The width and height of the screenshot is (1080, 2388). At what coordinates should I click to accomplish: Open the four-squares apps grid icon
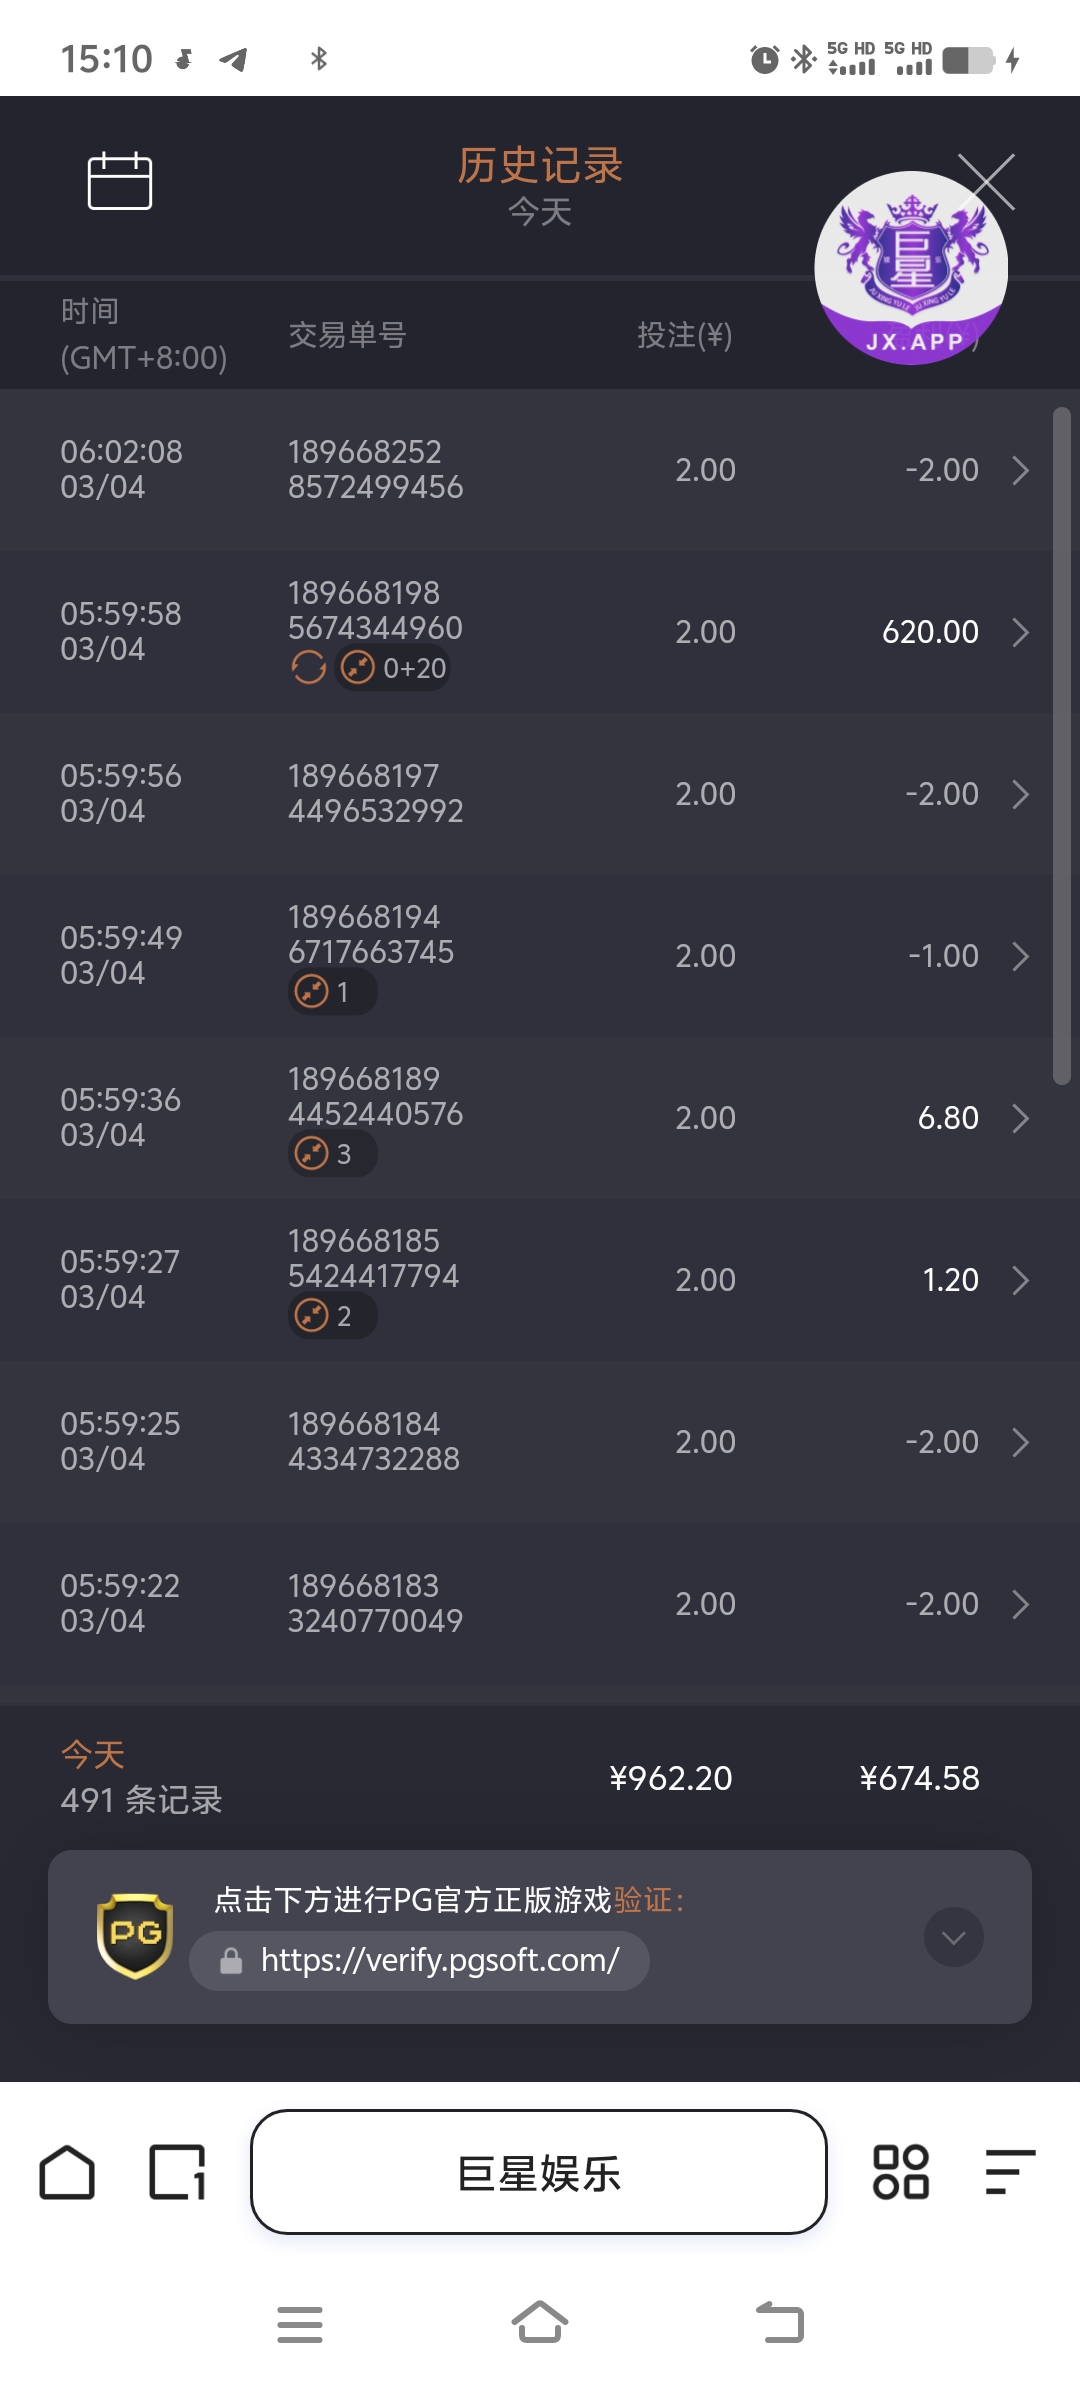(x=900, y=2172)
